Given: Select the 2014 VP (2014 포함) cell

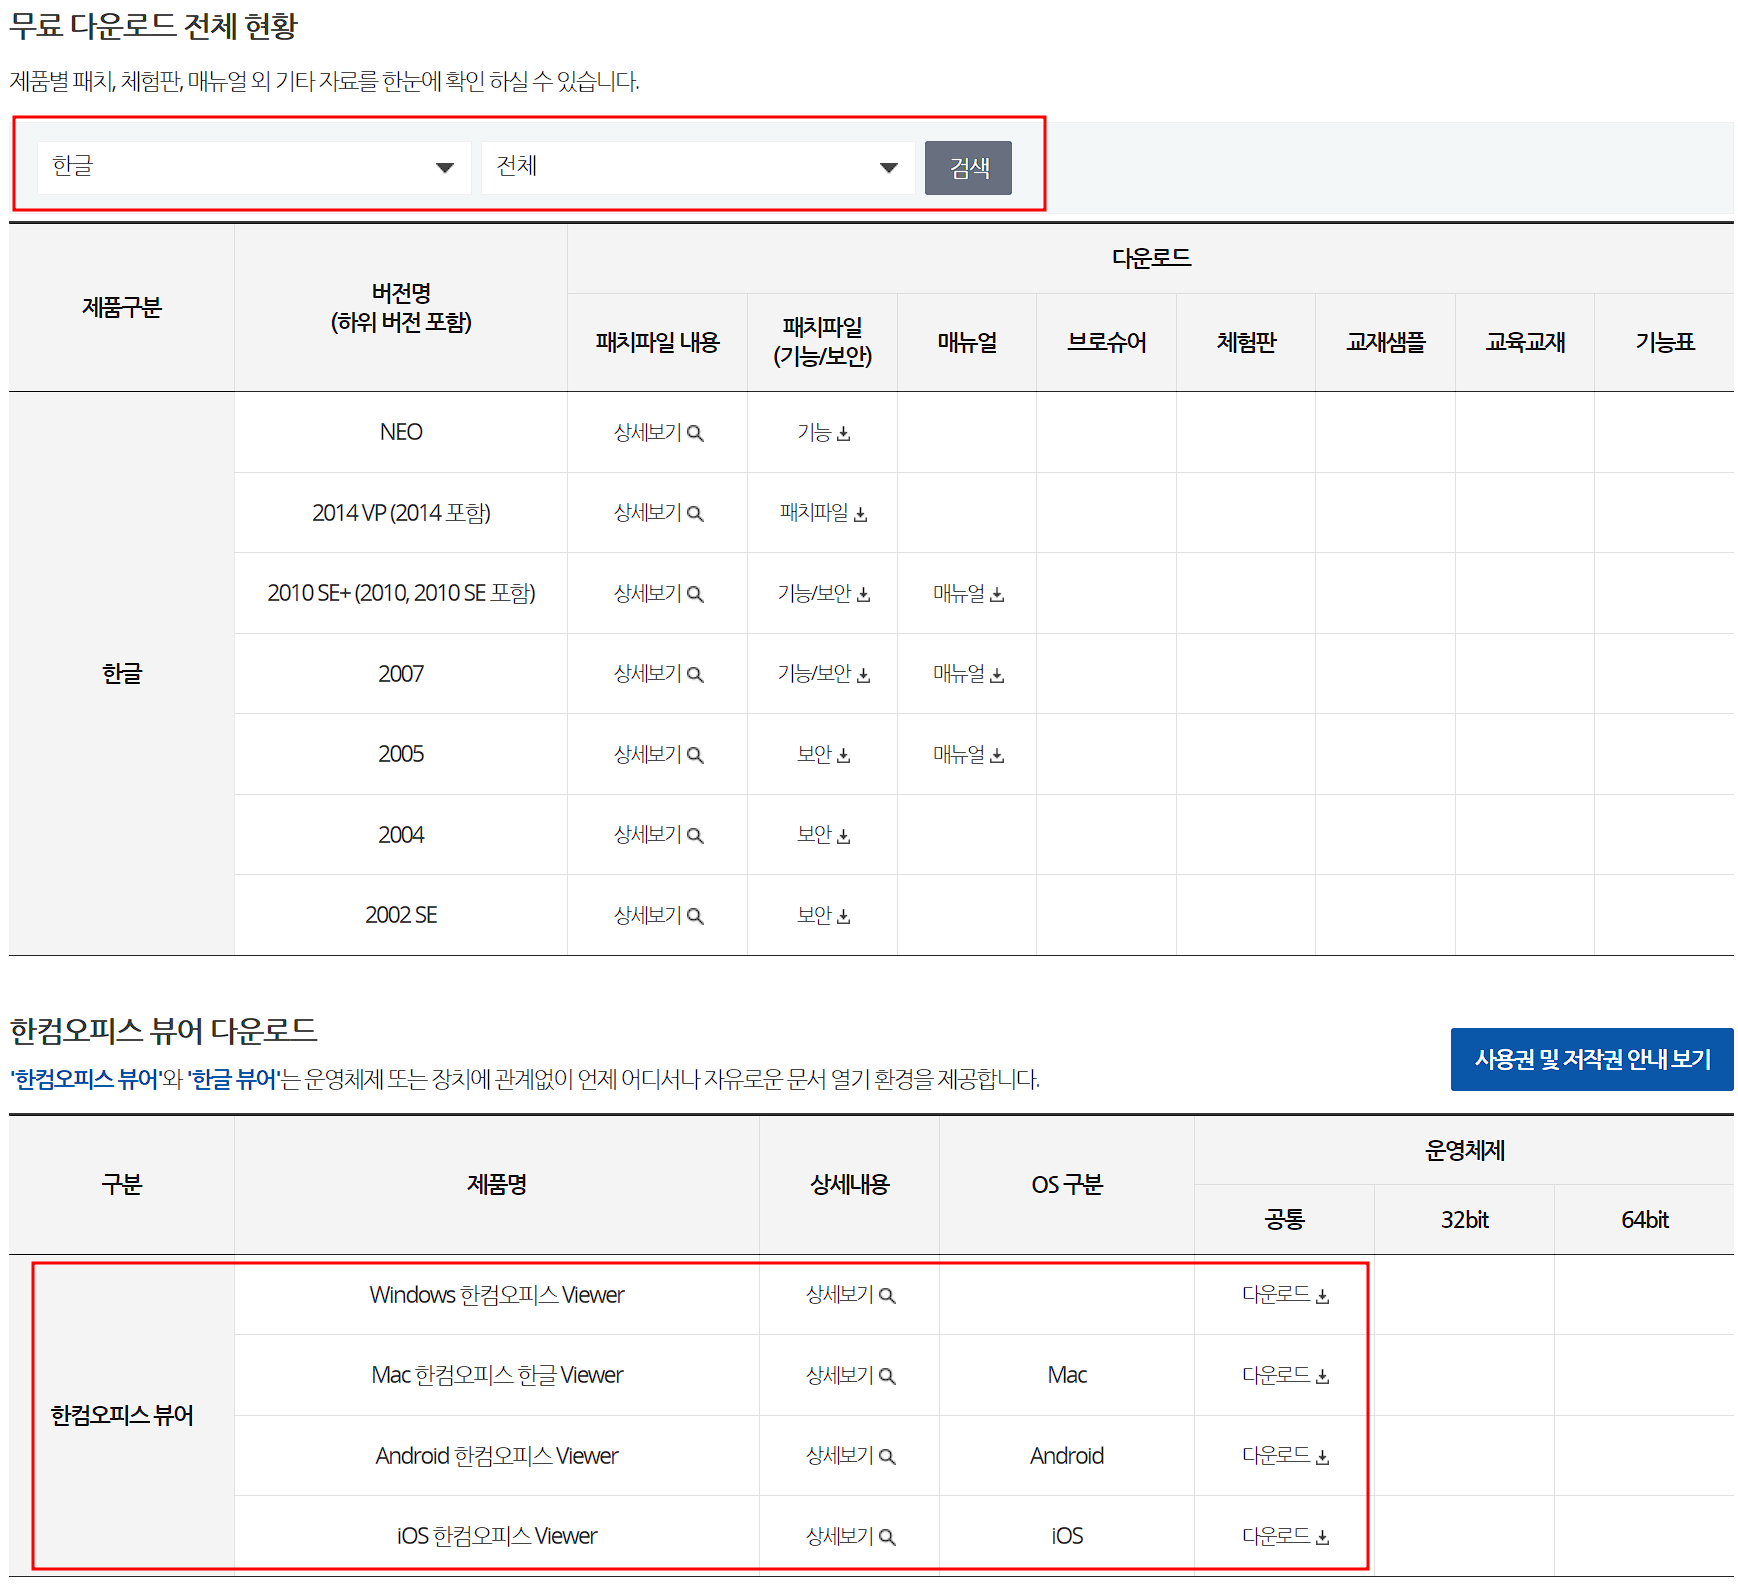Looking at the screenshot, I should coord(401,513).
